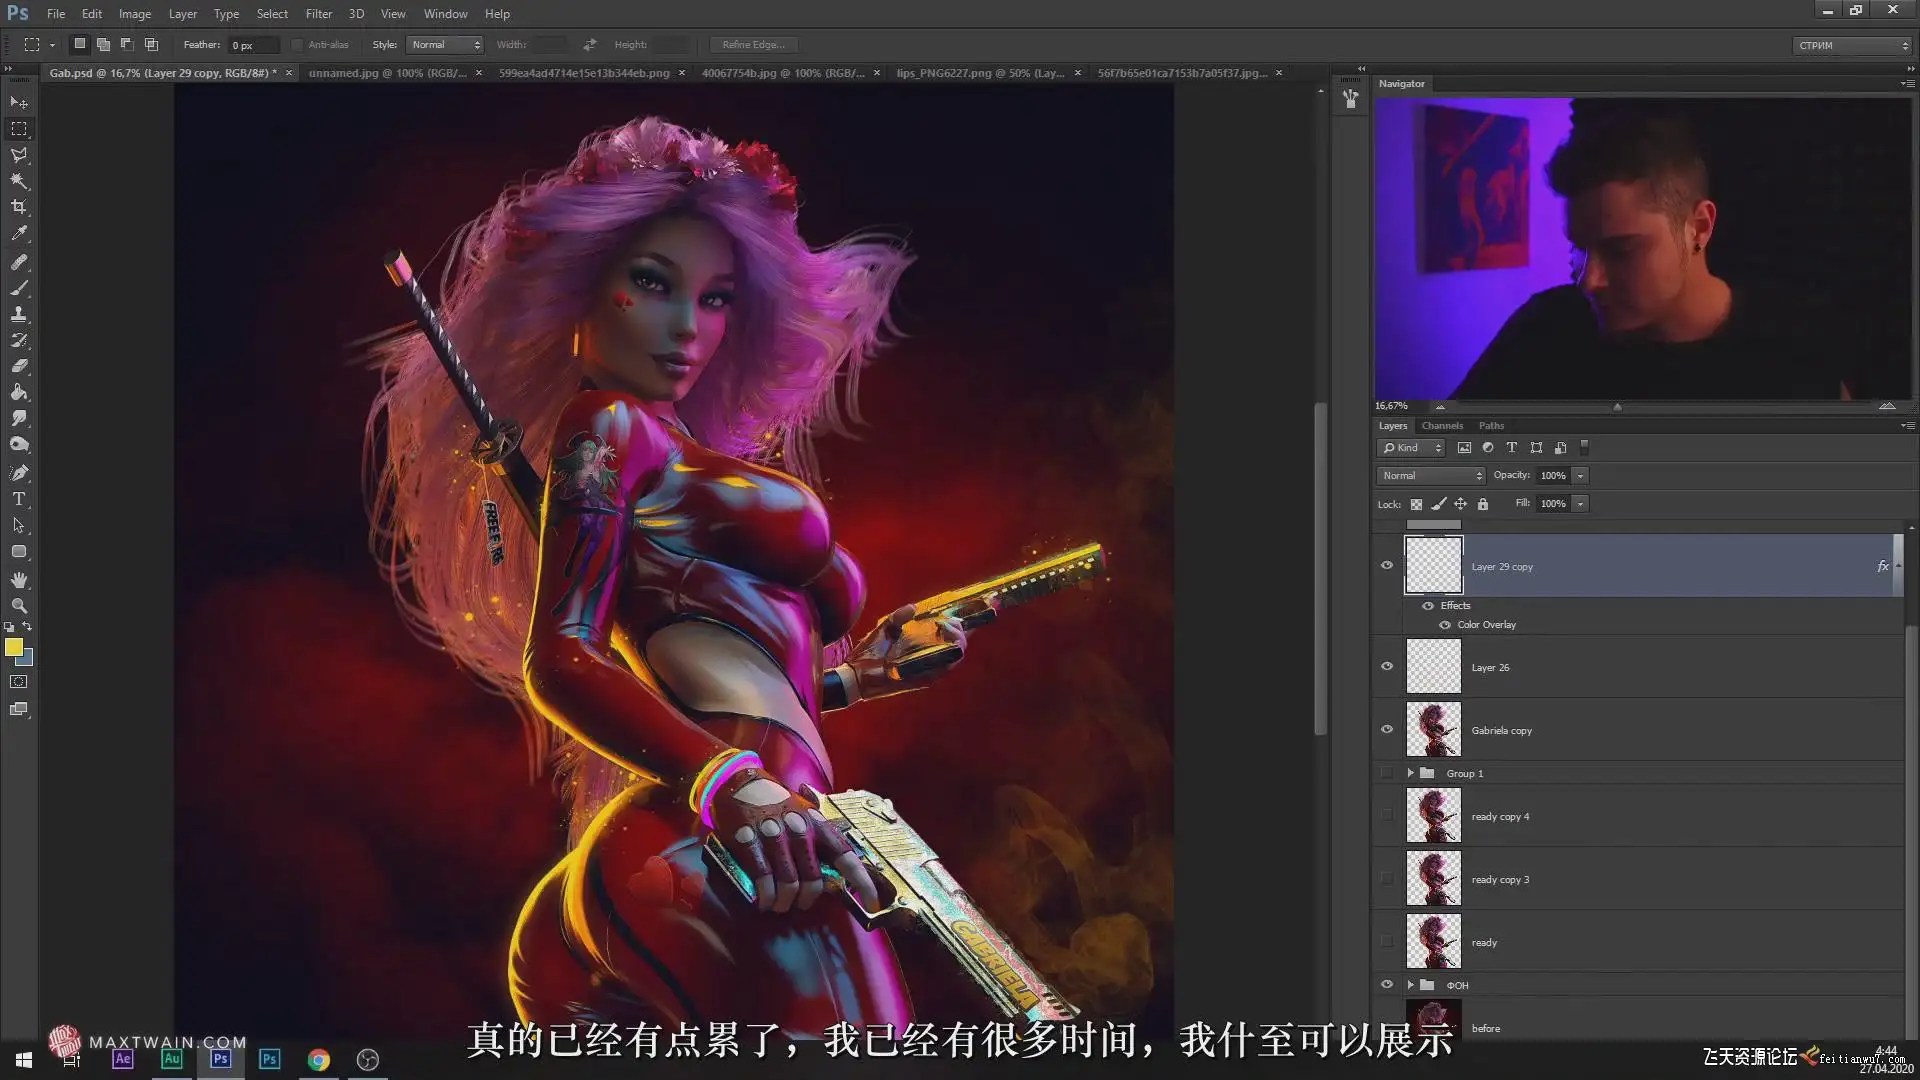Select the Move tool

click(19, 103)
